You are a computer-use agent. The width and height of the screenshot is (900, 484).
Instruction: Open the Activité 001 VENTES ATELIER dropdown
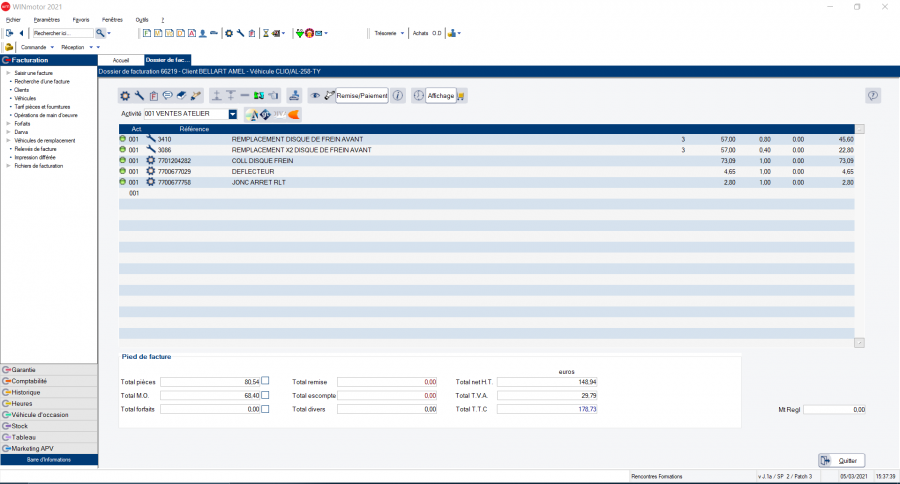coord(232,114)
